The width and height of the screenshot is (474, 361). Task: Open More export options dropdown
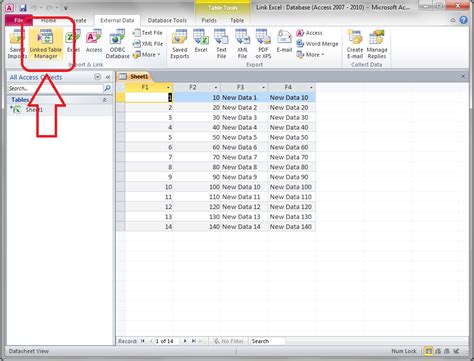click(x=310, y=55)
